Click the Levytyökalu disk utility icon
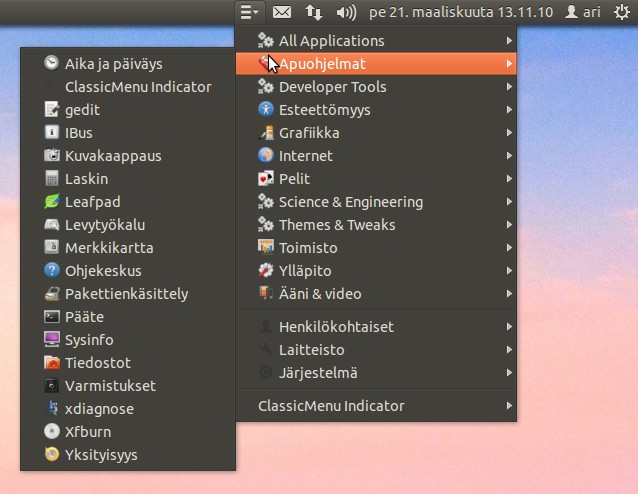638x494 pixels. coord(52,225)
